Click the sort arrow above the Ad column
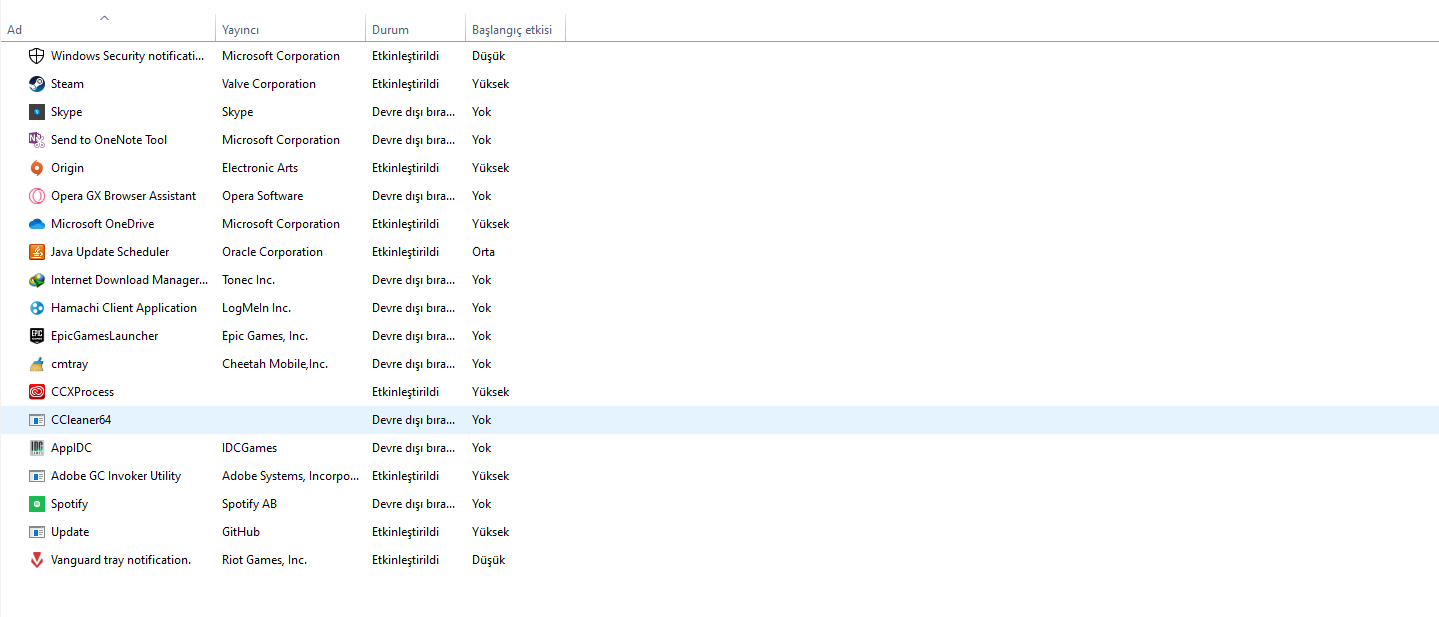The height and width of the screenshot is (617, 1439). click(x=105, y=17)
